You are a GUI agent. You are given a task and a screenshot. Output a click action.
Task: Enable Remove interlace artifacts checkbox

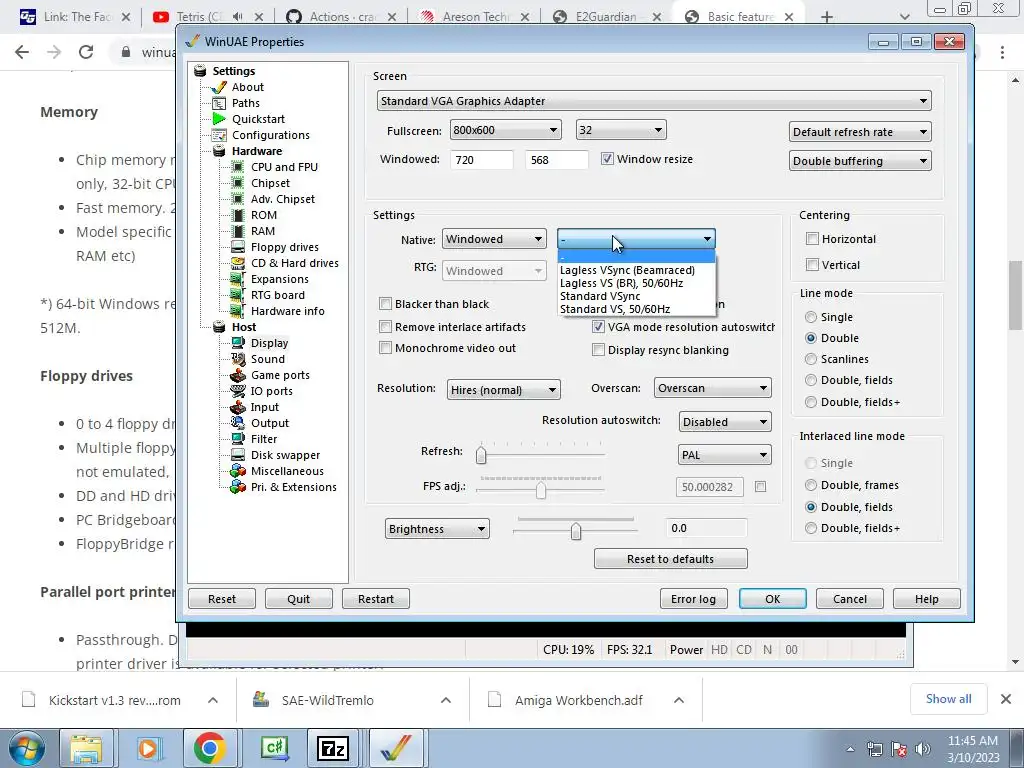coord(385,327)
